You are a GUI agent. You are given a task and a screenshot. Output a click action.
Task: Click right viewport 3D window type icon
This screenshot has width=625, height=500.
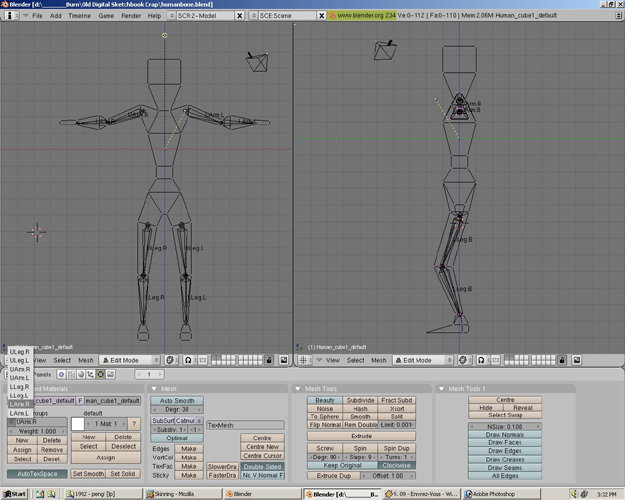303,360
